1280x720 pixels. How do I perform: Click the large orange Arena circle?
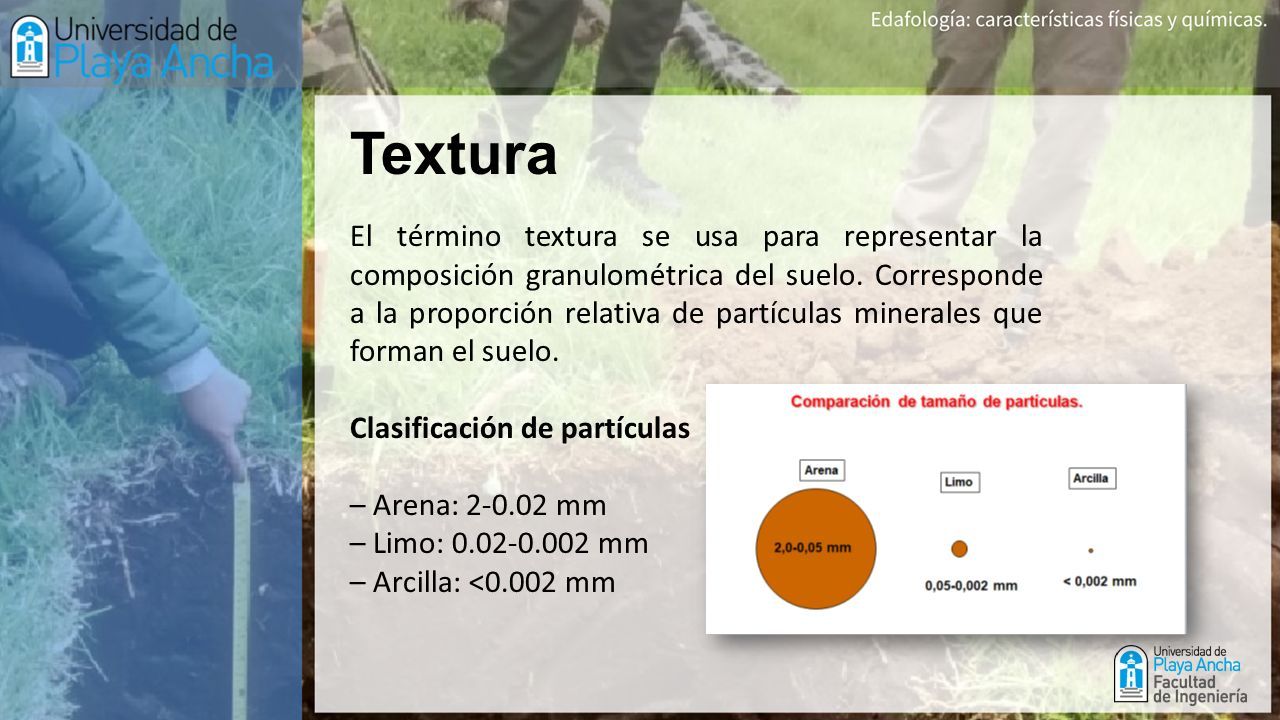coord(816,547)
